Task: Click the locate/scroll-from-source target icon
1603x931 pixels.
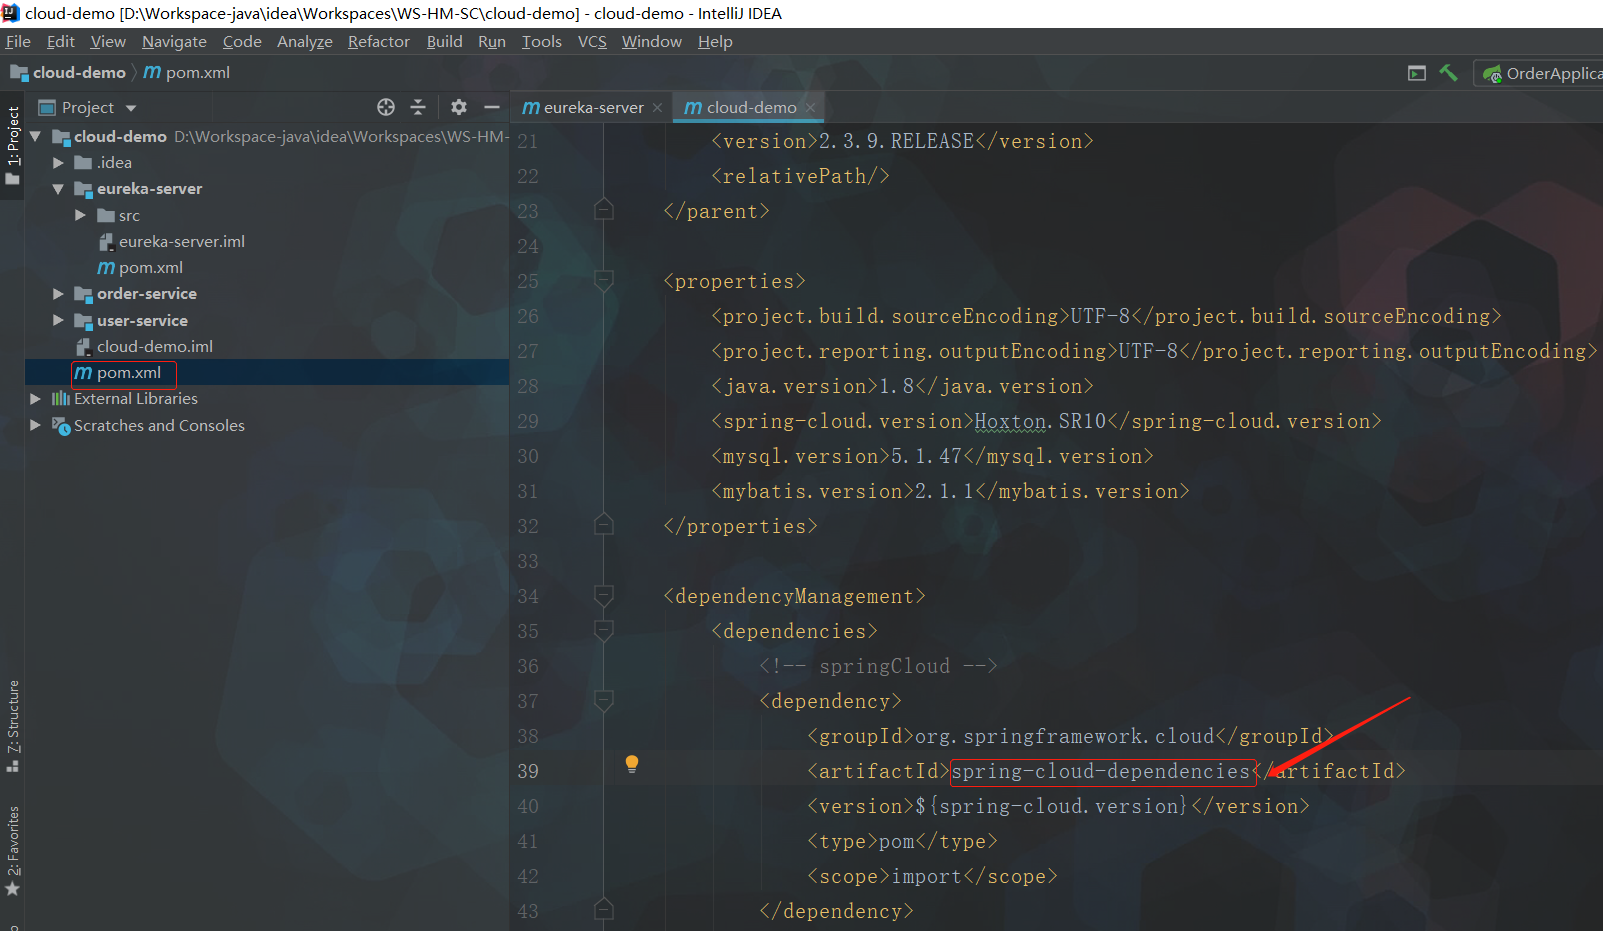Action: click(x=386, y=107)
